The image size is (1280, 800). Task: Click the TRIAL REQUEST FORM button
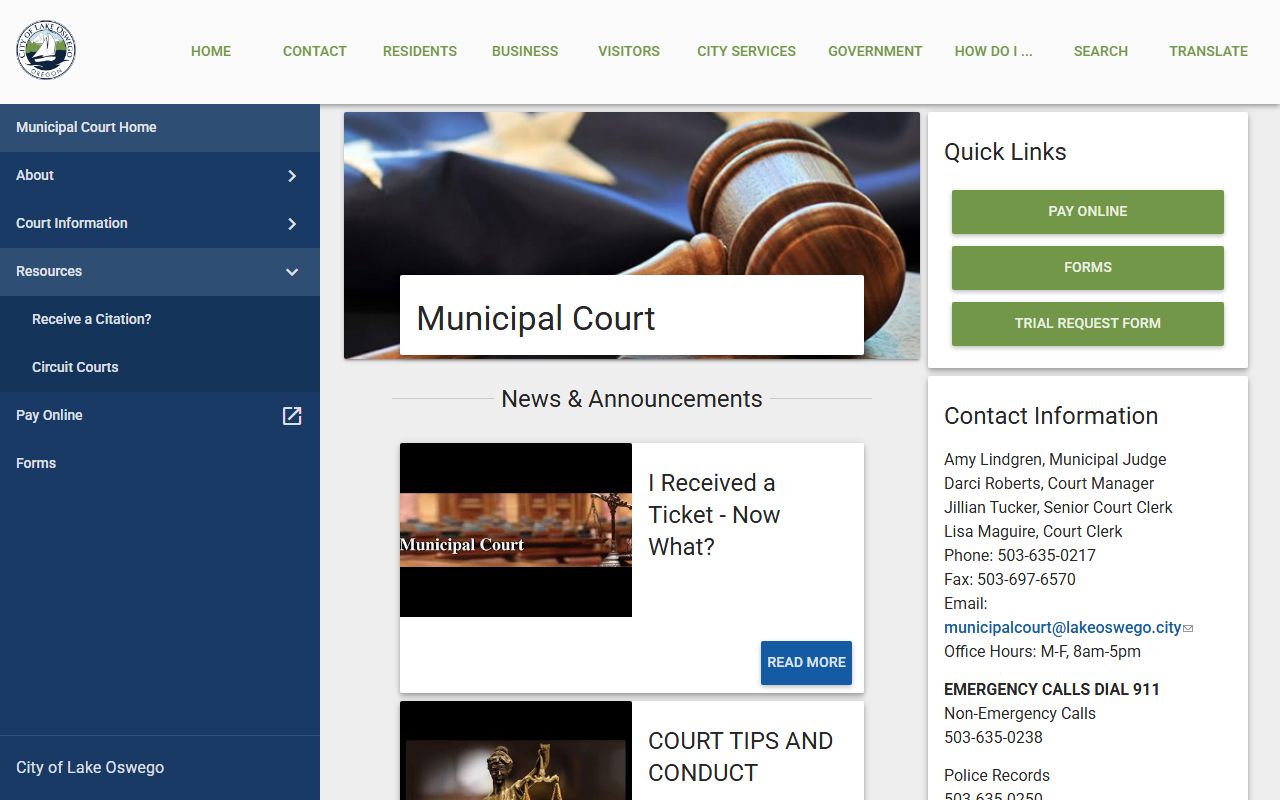pyautogui.click(x=1088, y=324)
